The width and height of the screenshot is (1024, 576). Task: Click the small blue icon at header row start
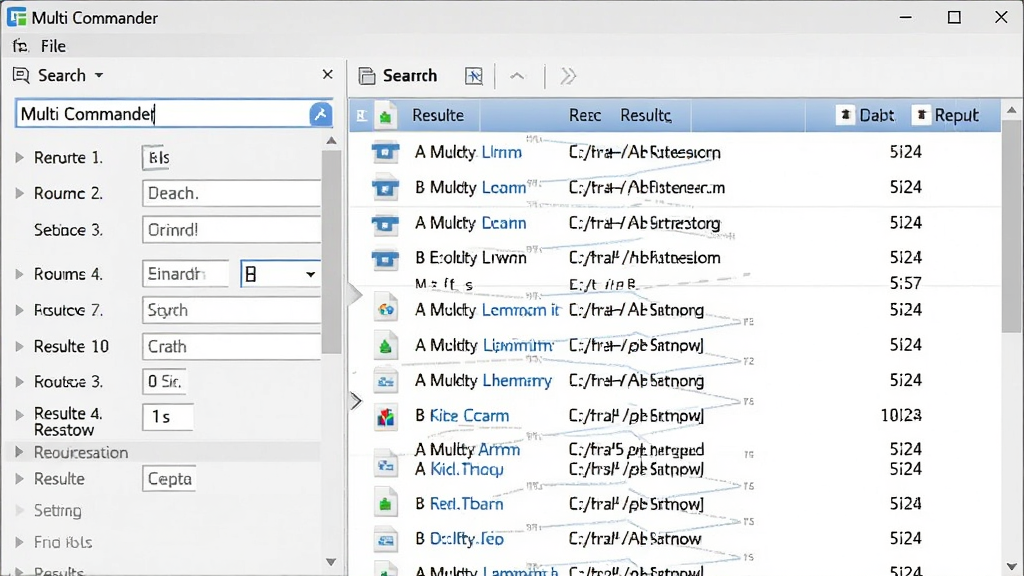pos(361,116)
